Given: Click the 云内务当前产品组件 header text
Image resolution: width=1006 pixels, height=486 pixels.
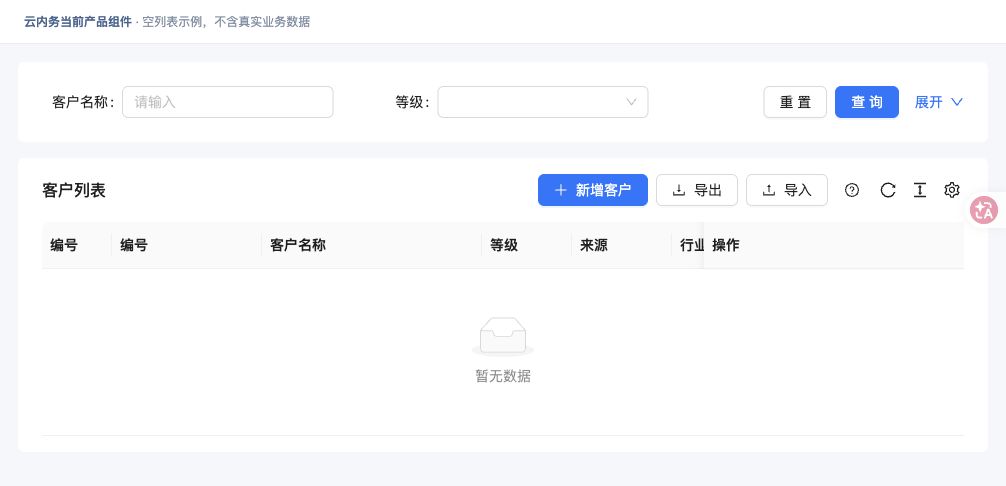Looking at the screenshot, I should (78, 22).
